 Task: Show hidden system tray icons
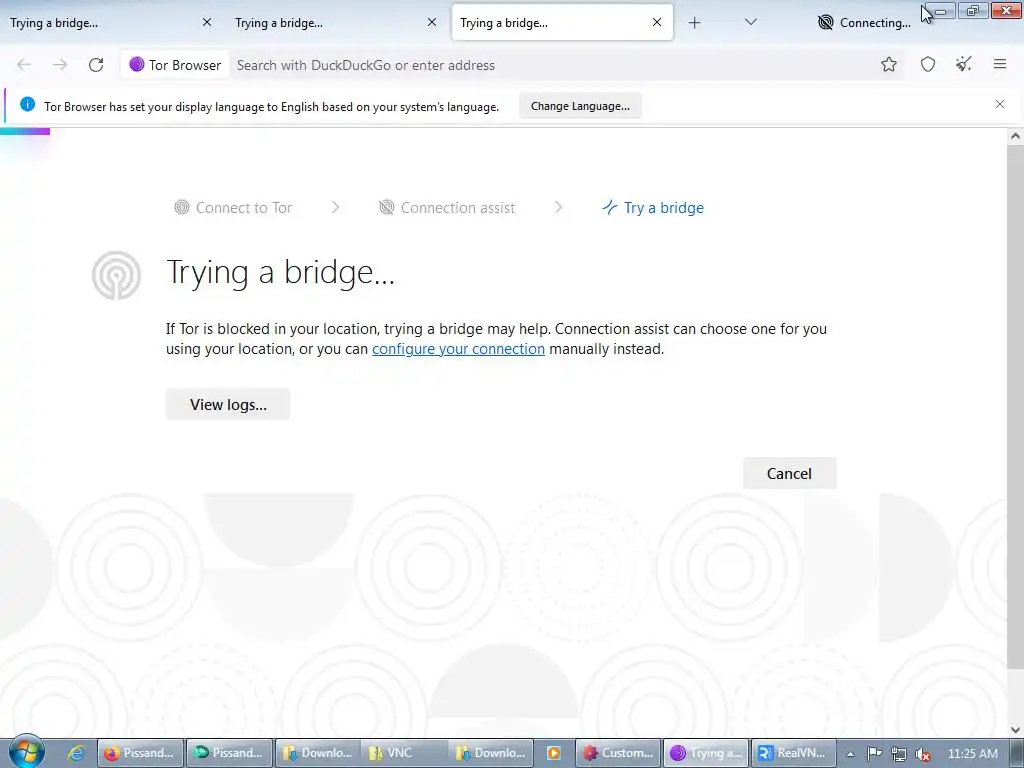(x=850, y=754)
